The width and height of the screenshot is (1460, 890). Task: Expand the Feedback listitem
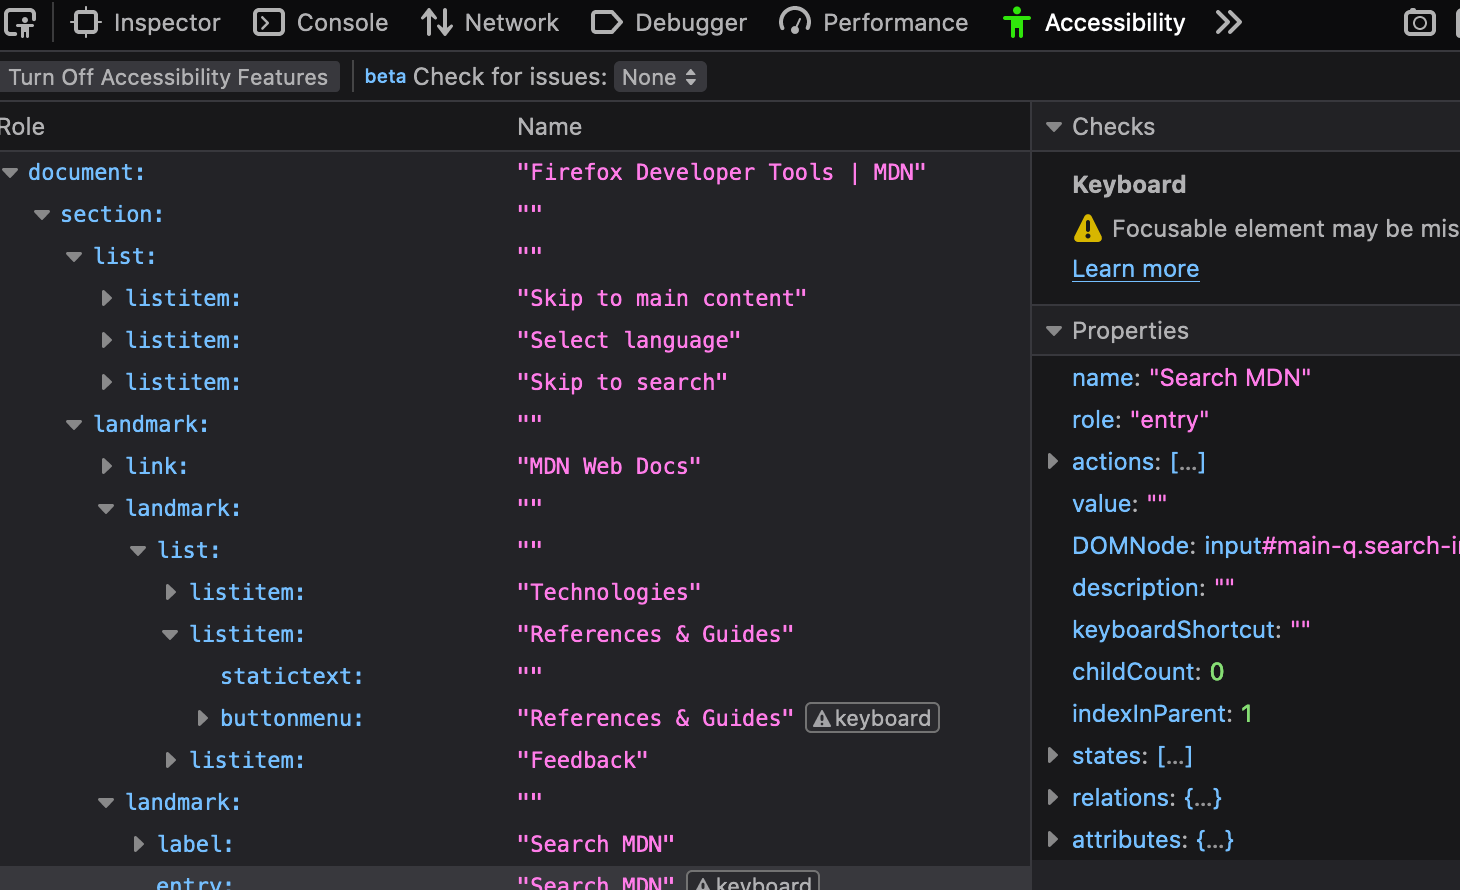click(171, 760)
